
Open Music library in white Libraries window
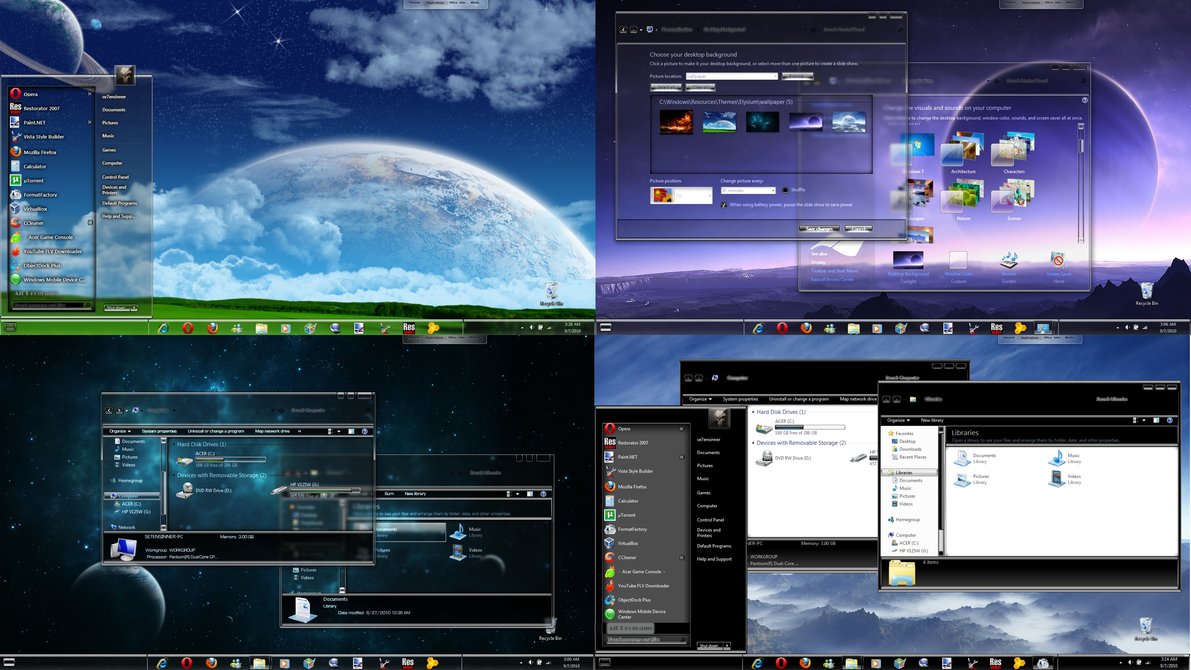[x=1057, y=458]
